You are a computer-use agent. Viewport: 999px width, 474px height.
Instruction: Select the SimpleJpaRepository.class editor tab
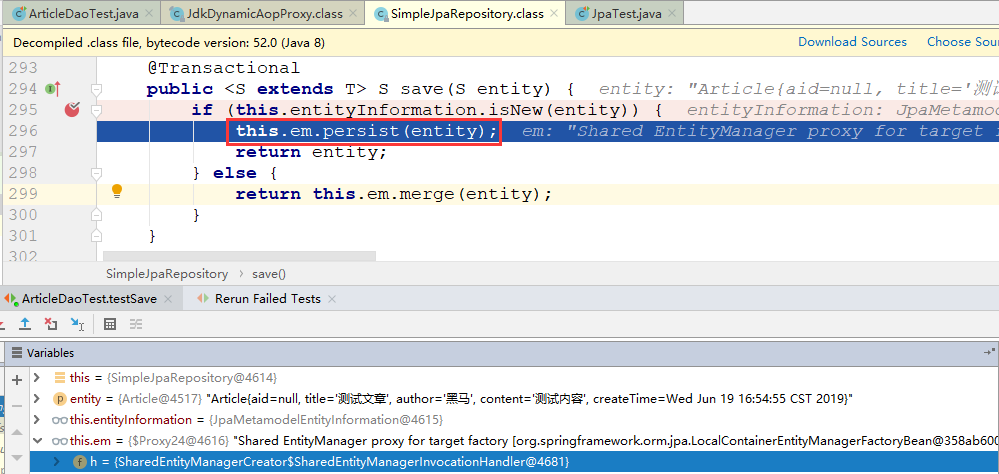[x=465, y=13]
